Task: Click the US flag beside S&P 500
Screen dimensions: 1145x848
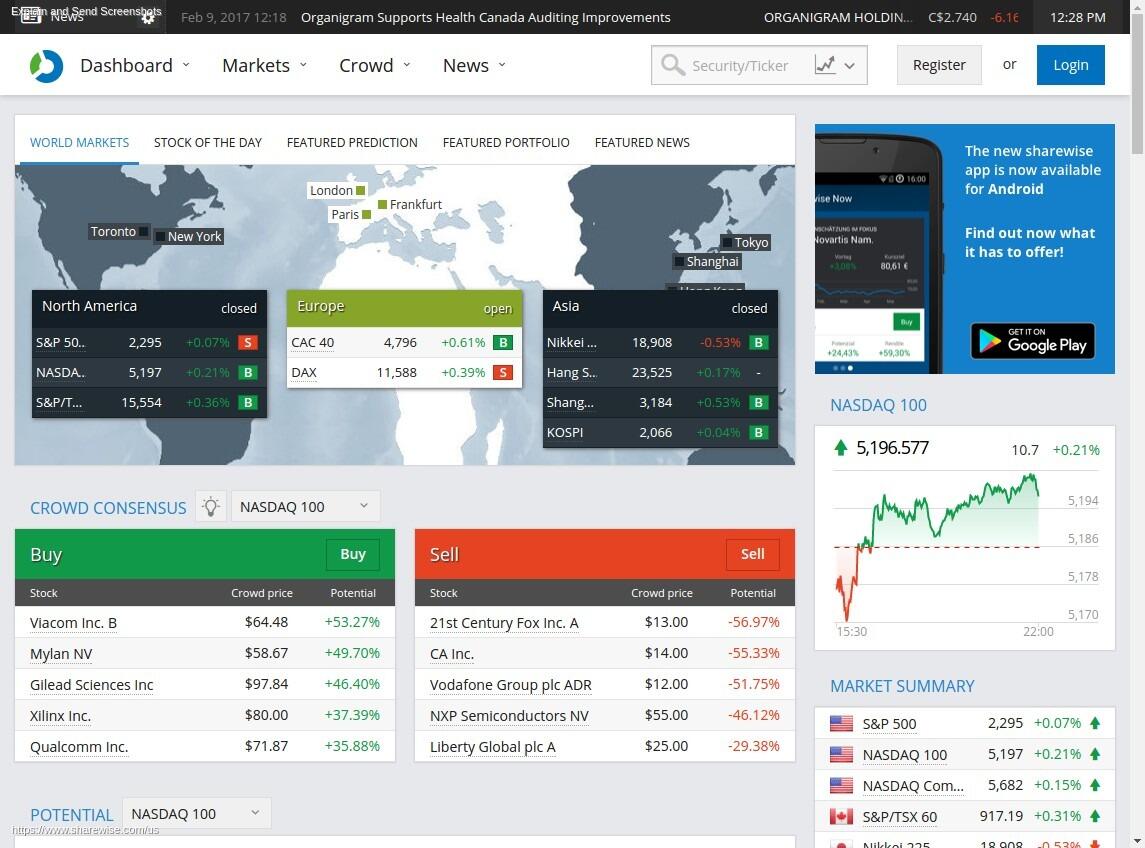Action: pyautogui.click(x=841, y=723)
